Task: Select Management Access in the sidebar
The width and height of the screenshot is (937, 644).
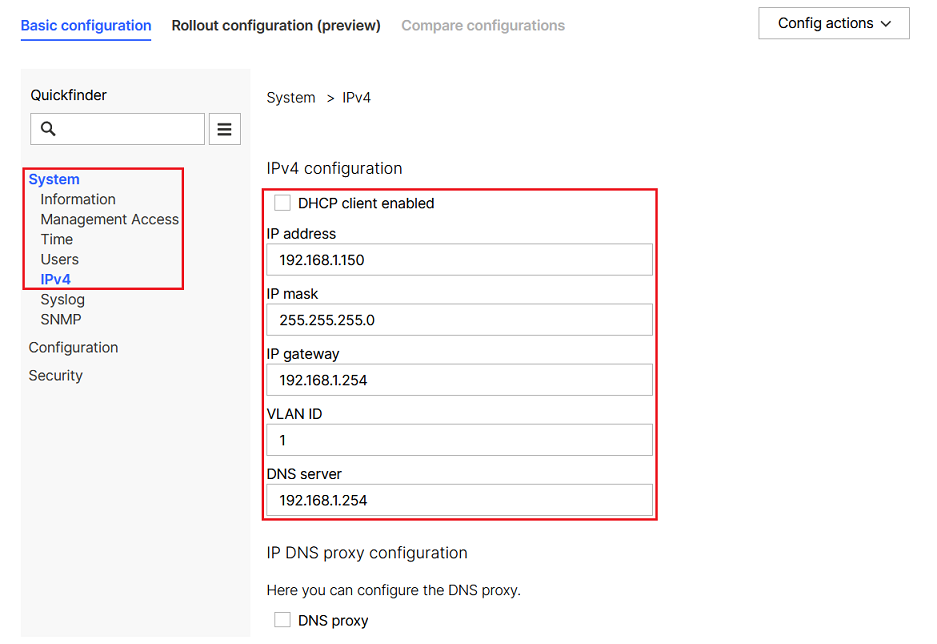Action: pyautogui.click(x=110, y=219)
